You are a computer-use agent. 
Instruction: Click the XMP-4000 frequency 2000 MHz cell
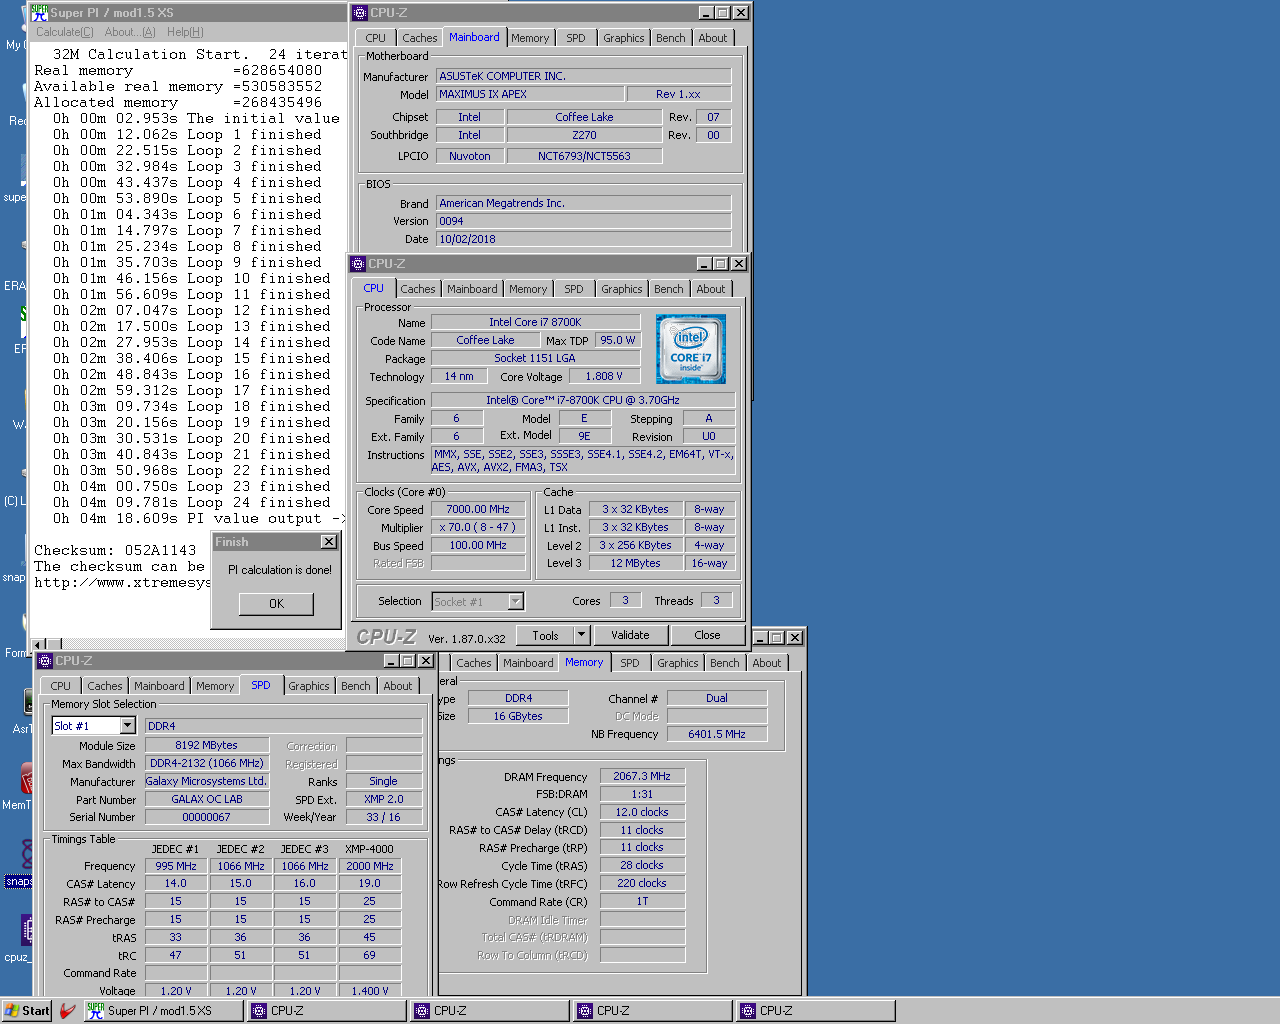pos(370,866)
